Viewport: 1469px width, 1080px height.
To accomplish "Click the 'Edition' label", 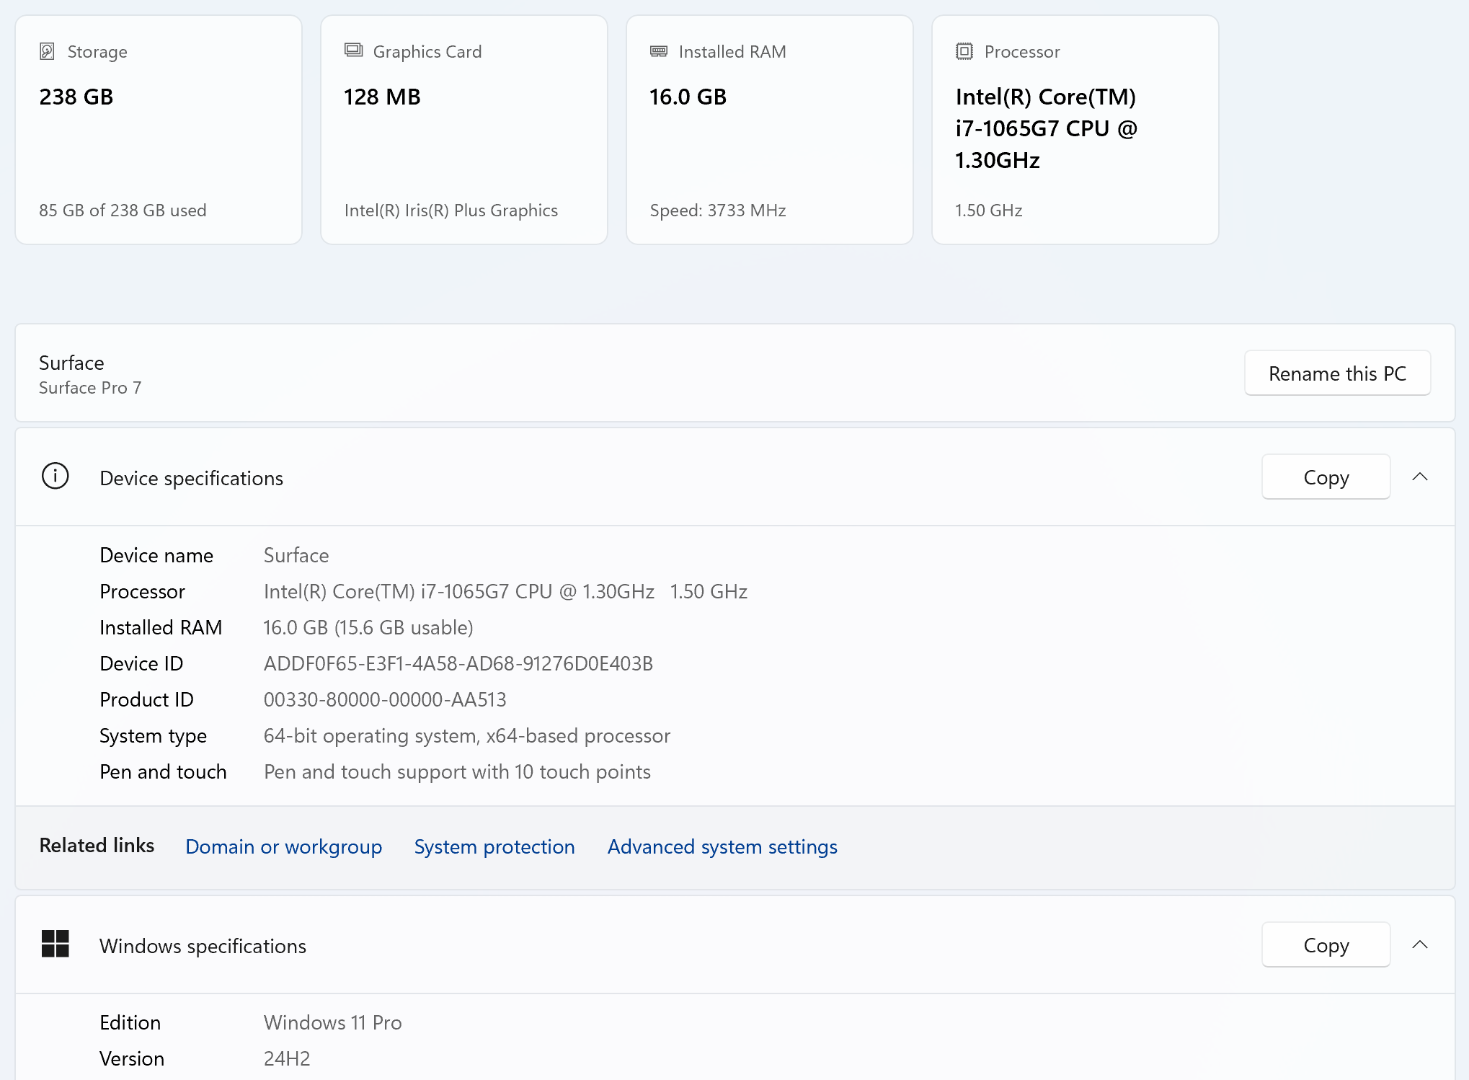I will (x=130, y=1023).
